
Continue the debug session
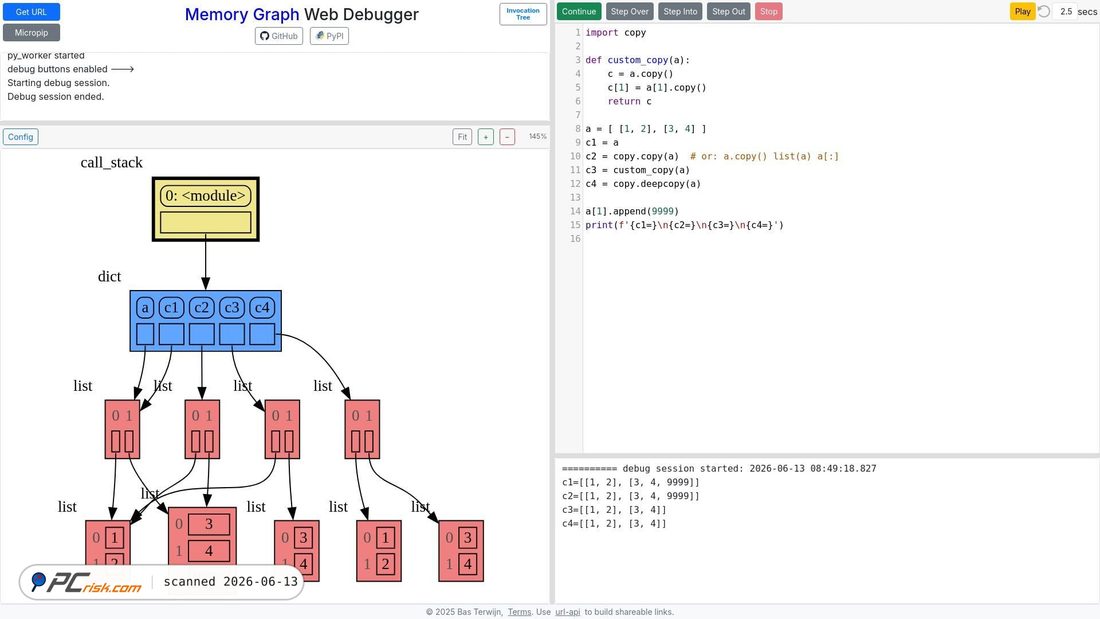tap(579, 11)
